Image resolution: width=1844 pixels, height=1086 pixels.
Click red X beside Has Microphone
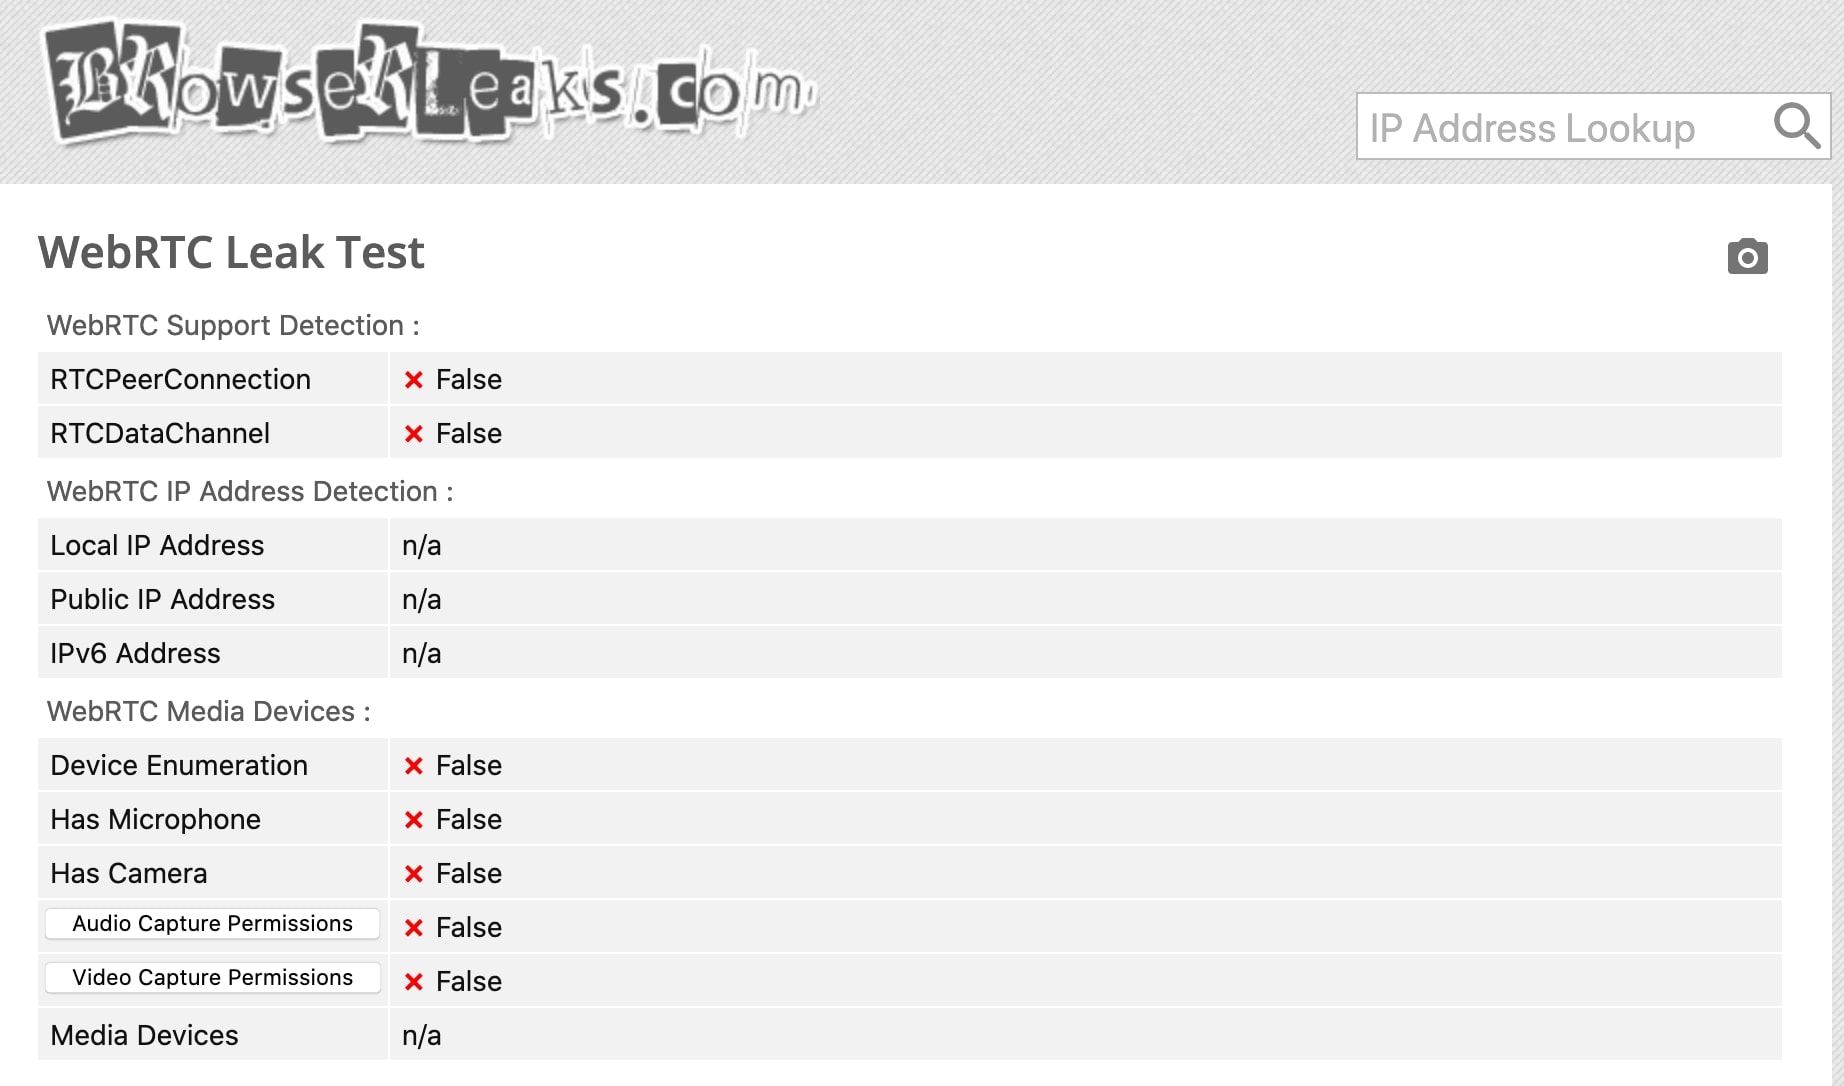click(414, 820)
